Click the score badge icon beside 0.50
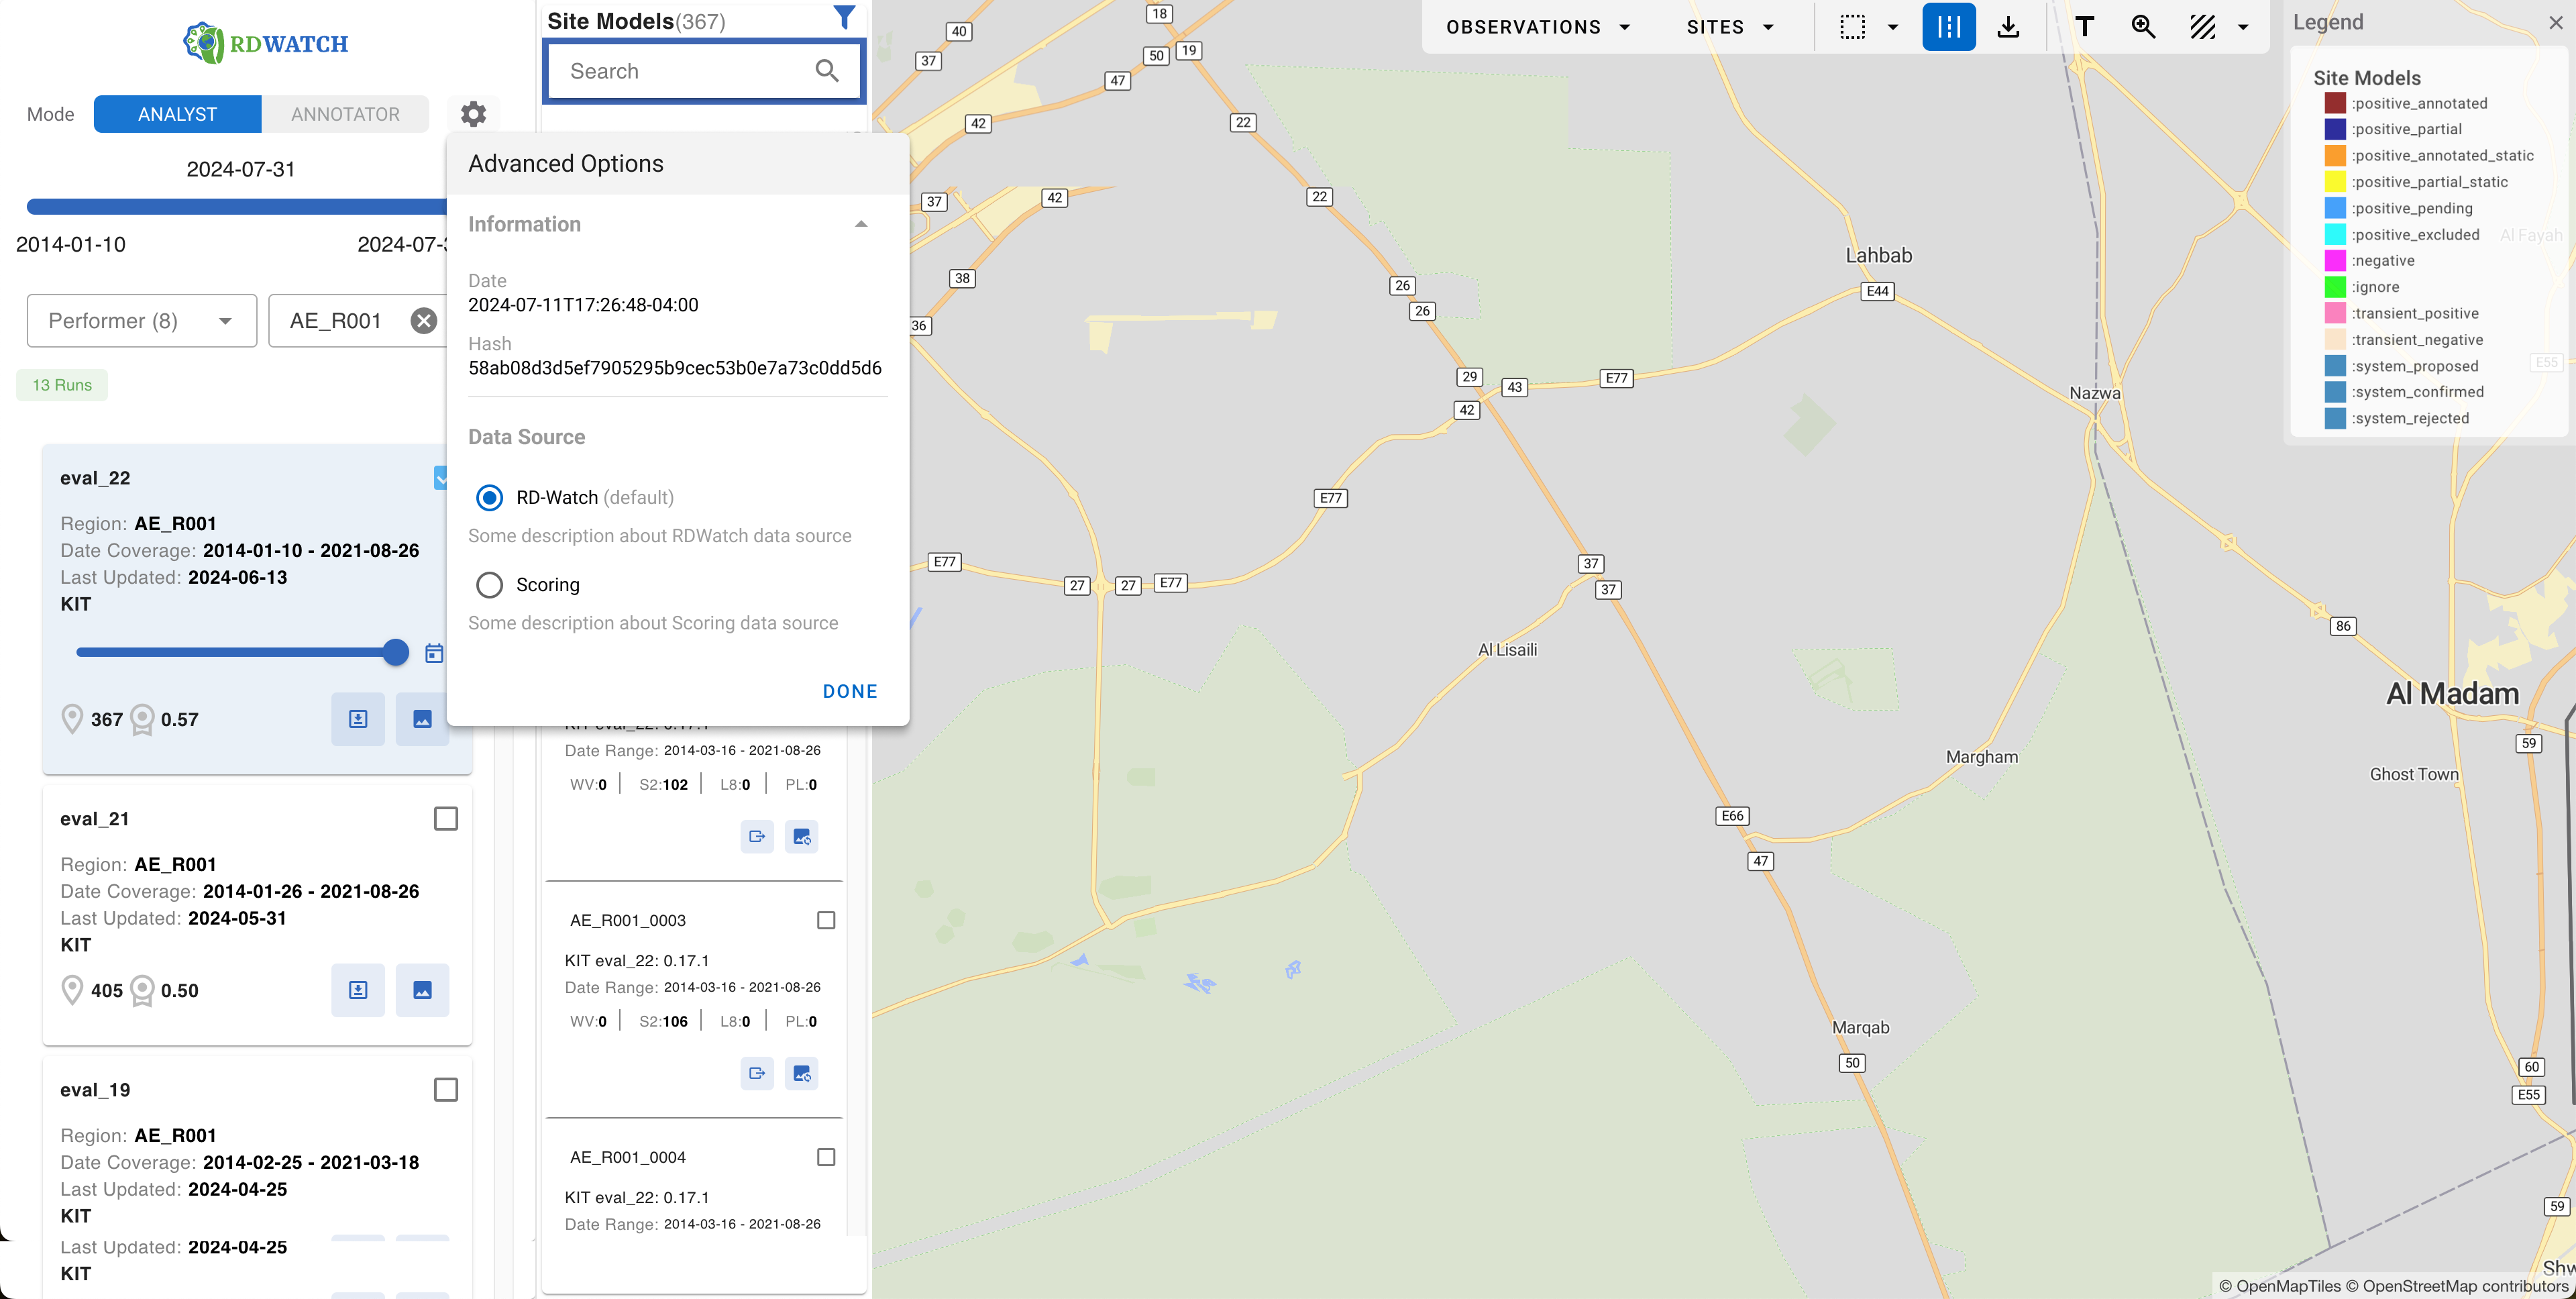The height and width of the screenshot is (1299, 2576). [x=143, y=990]
